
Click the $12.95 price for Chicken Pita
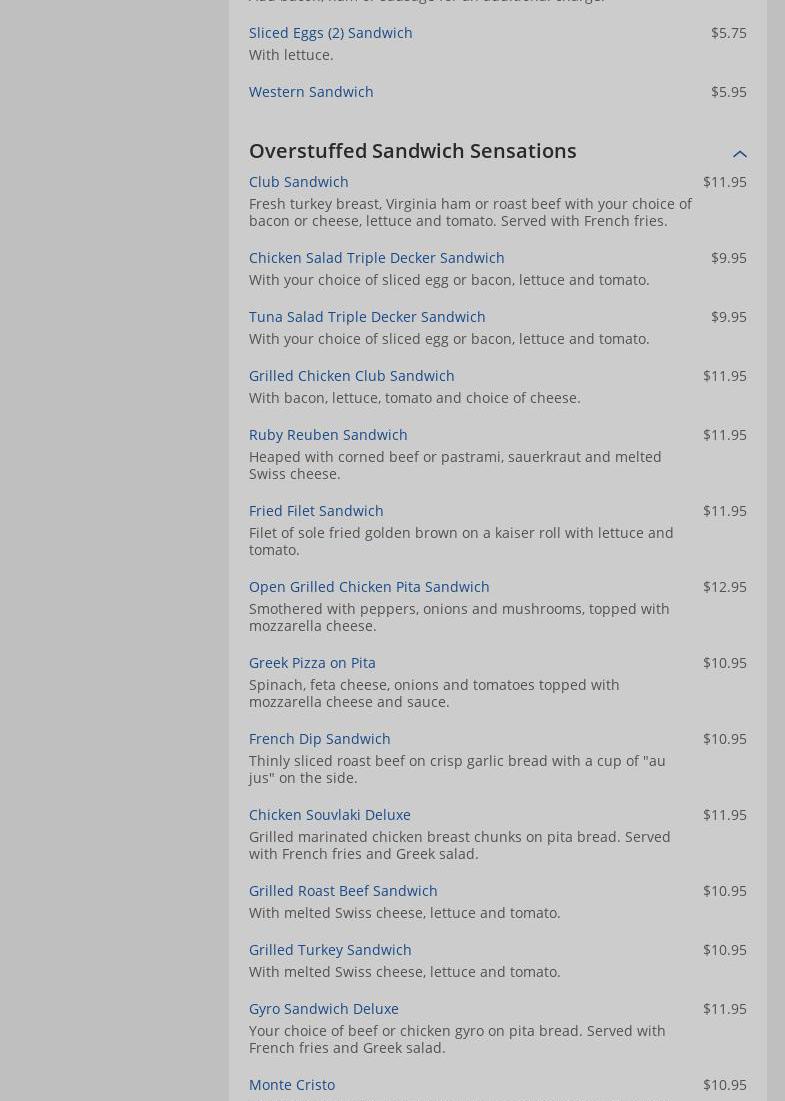coord(724,587)
